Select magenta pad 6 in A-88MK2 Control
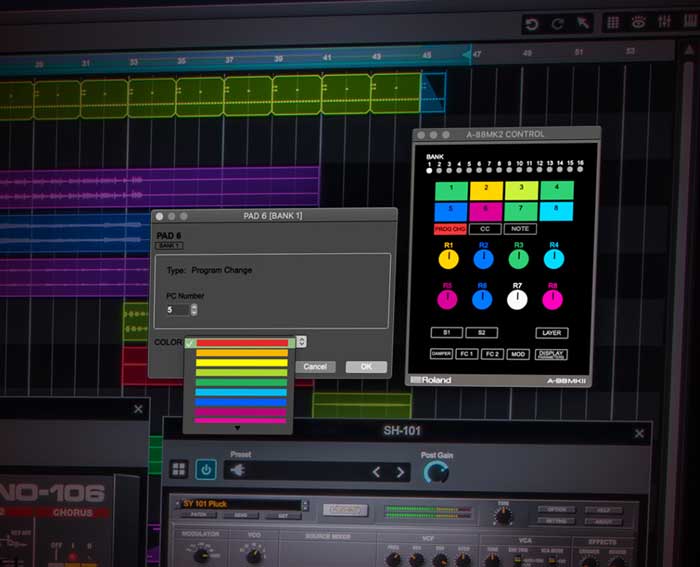Viewport: 700px width, 567px height. click(486, 211)
